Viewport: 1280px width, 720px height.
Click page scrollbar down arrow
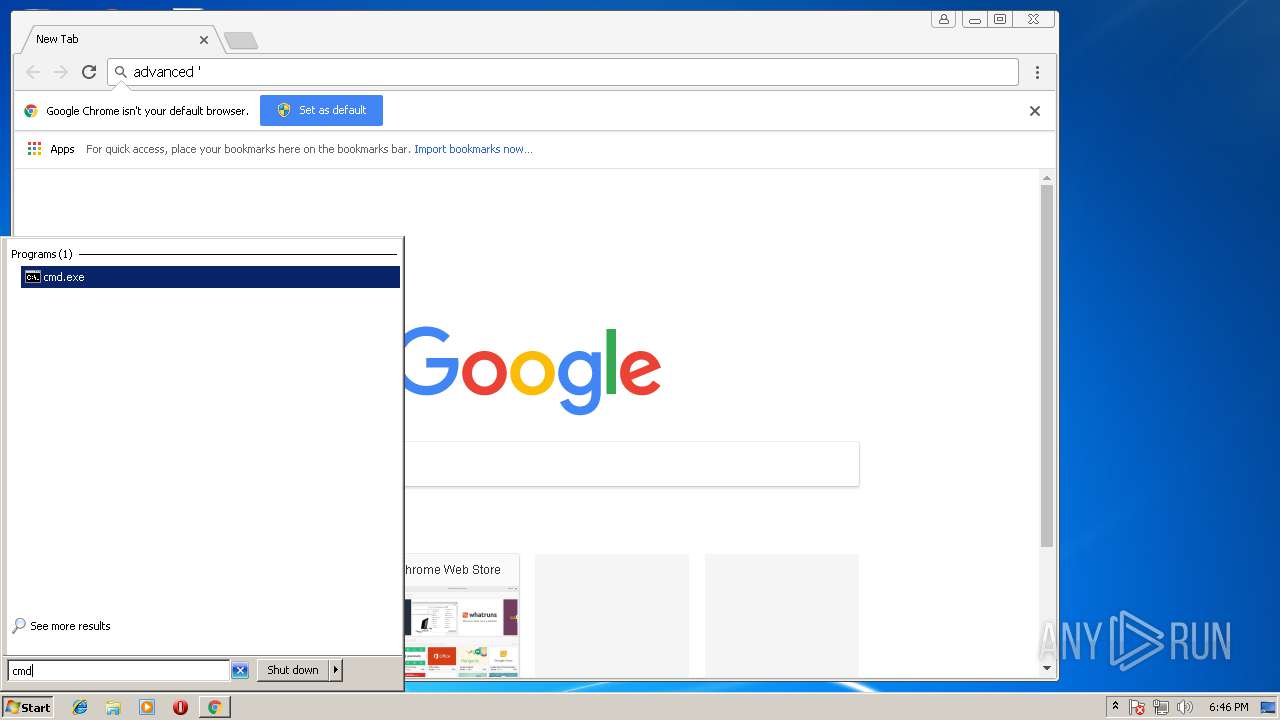coord(1047,668)
